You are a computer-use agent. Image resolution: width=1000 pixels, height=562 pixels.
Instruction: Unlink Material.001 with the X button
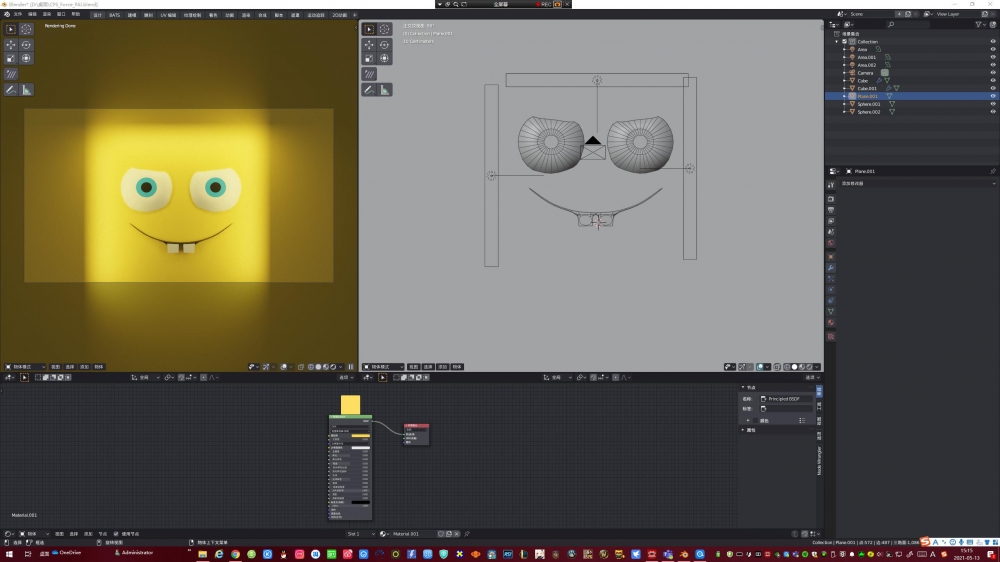point(457,534)
